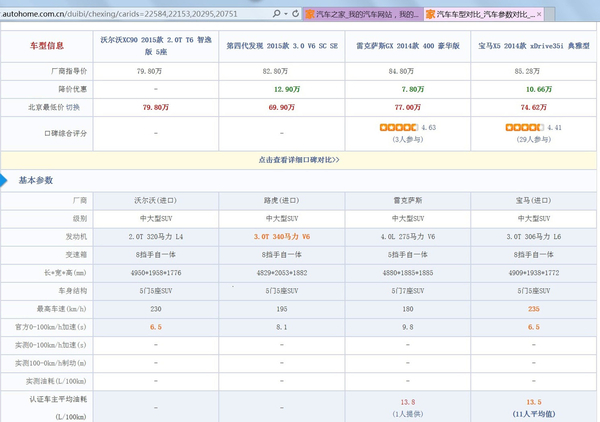Click the autohome favicon on the active tab
The width and height of the screenshot is (600, 422).
(x=430, y=15)
